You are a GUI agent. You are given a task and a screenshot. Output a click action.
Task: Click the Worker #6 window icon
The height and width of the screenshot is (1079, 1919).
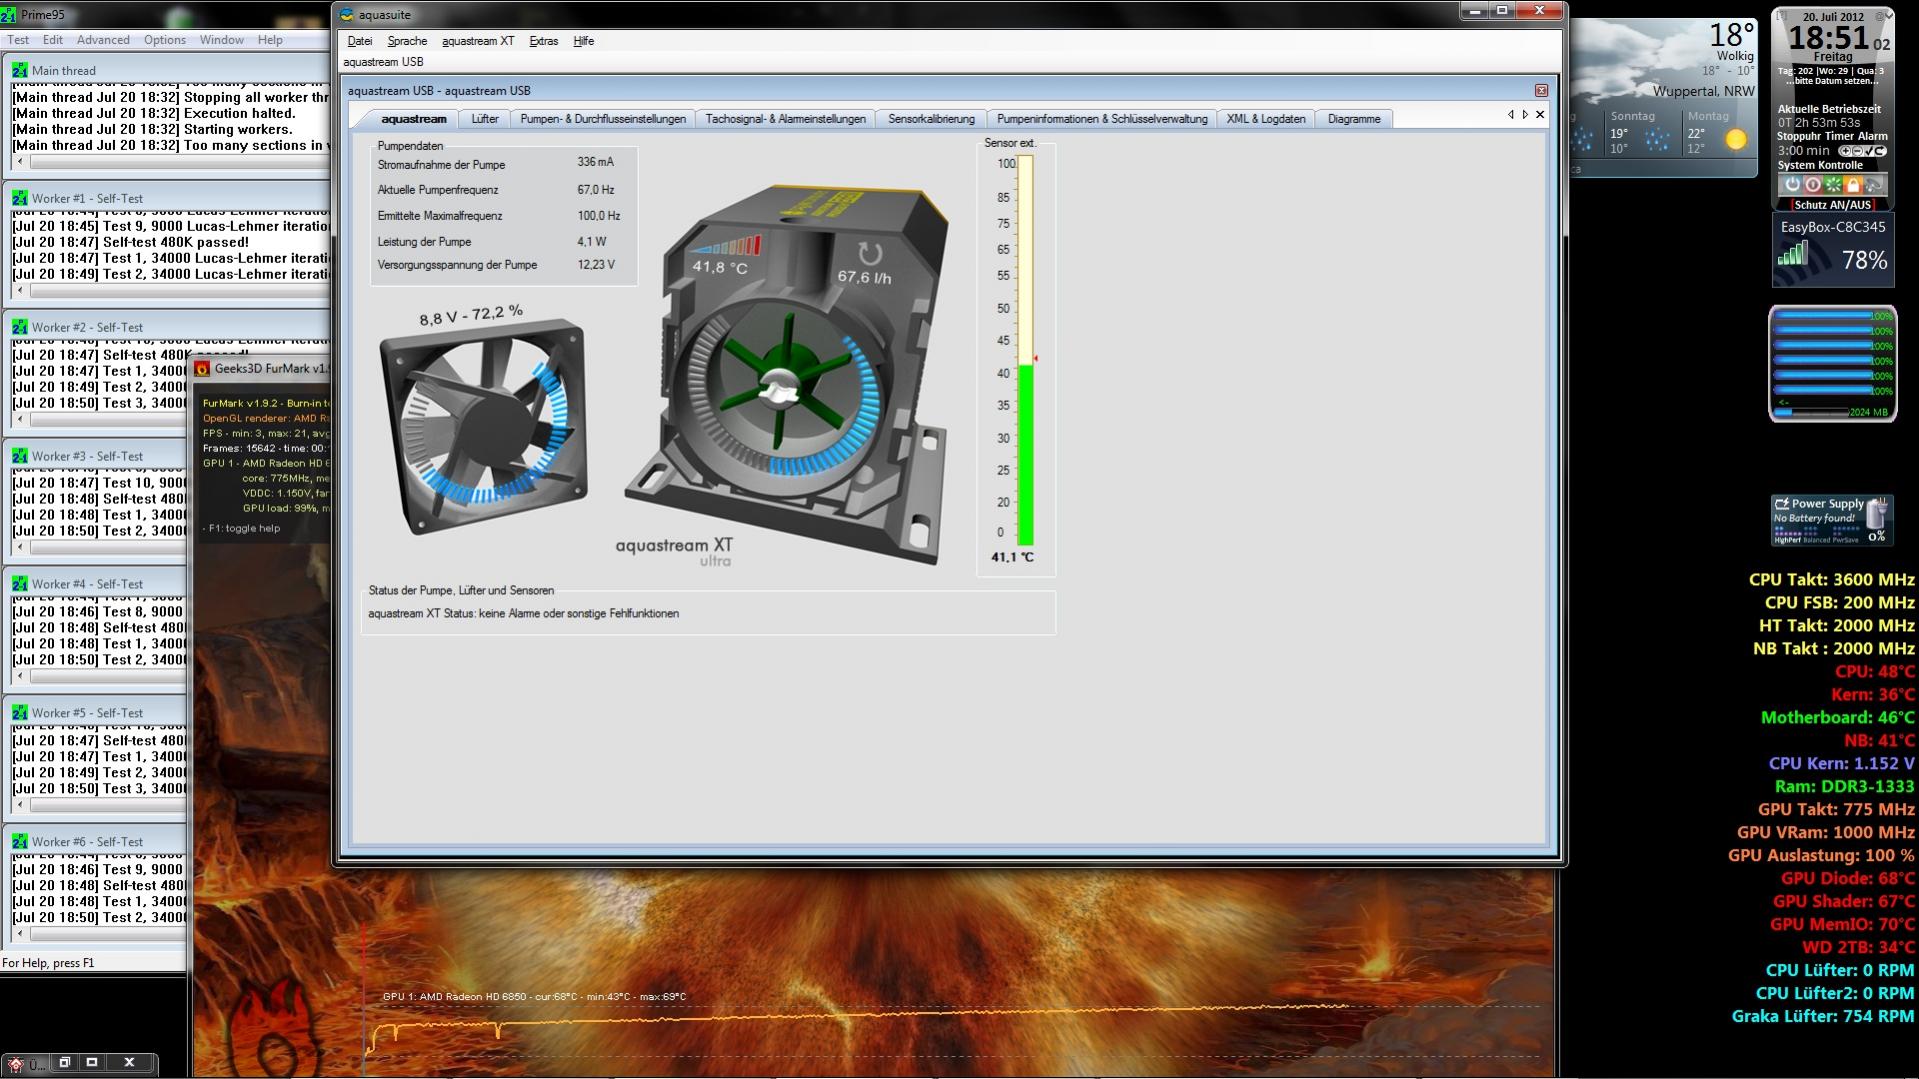click(20, 842)
